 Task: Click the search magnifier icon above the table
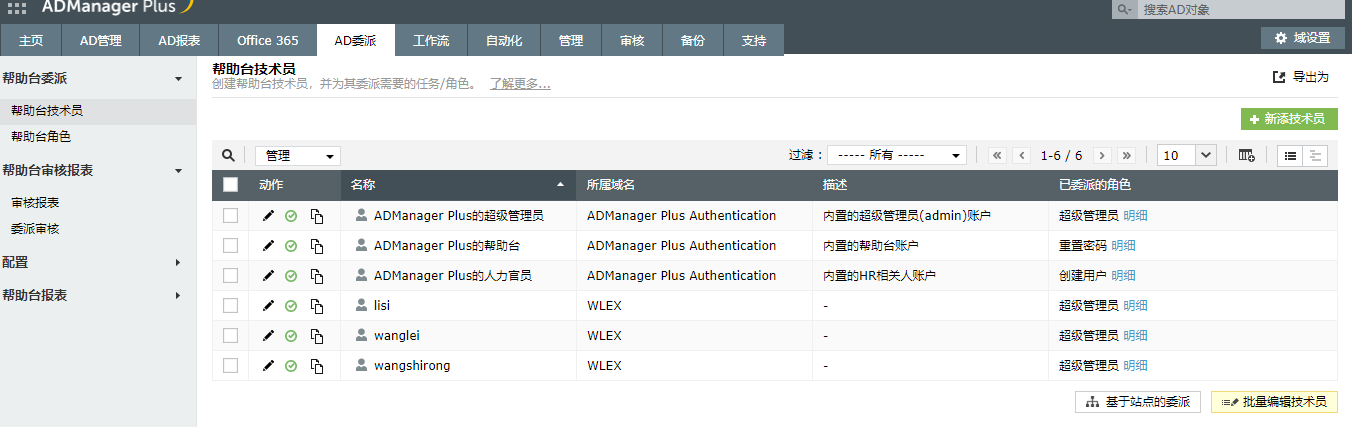click(x=228, y=155)
